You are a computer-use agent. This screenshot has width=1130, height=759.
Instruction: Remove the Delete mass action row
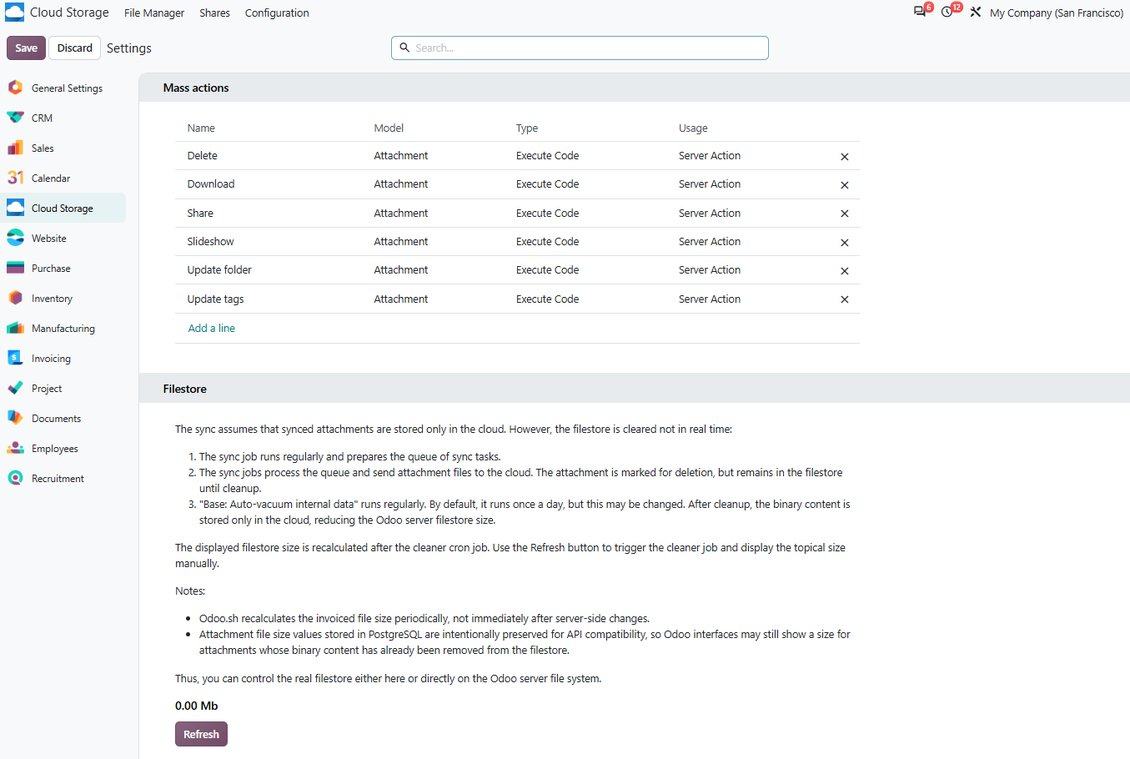(845, 156)
